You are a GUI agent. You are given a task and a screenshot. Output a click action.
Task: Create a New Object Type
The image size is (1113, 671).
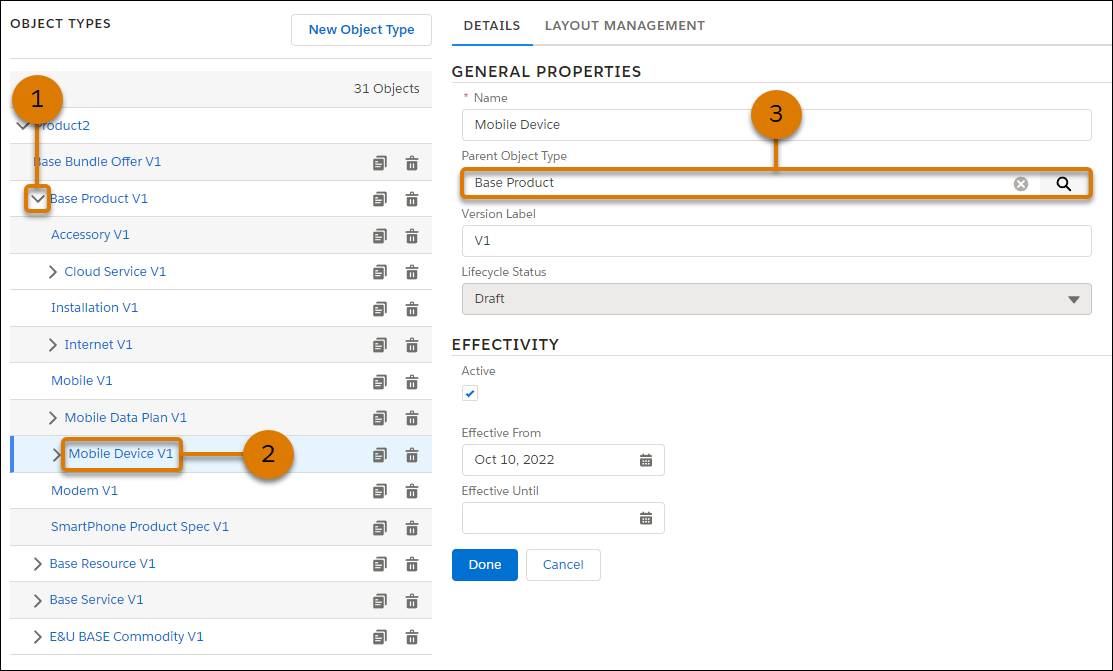[361, 30]
